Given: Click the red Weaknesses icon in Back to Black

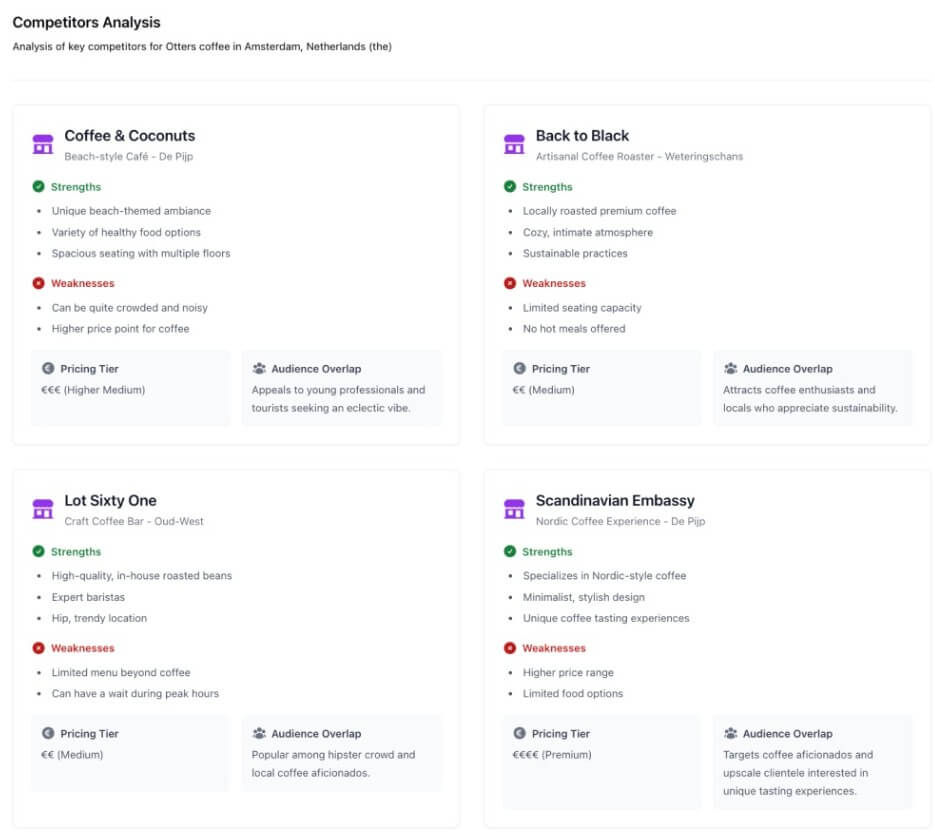Looking at the screenshot, I should pos(510,283).
